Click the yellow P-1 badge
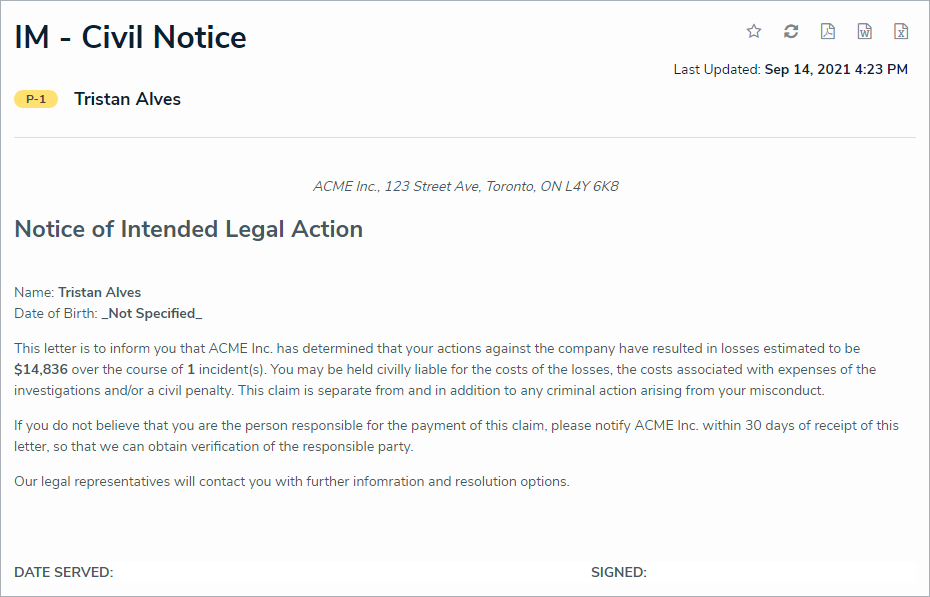The height and width of the screenshot is (597, 930). (x=36, y=99)
